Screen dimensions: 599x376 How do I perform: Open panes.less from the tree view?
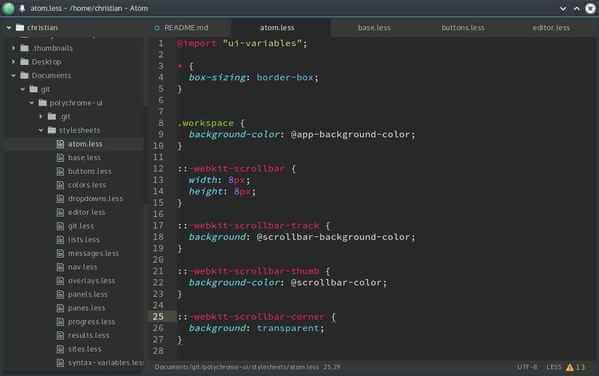[86, 308]
